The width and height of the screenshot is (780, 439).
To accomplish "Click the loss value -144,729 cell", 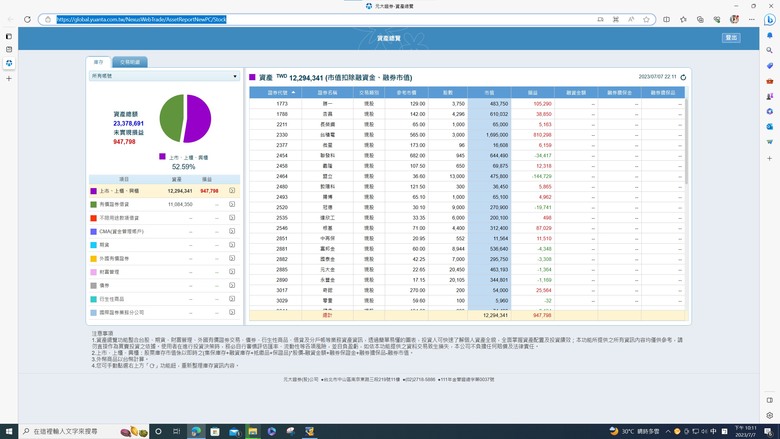I will (541, 176).
